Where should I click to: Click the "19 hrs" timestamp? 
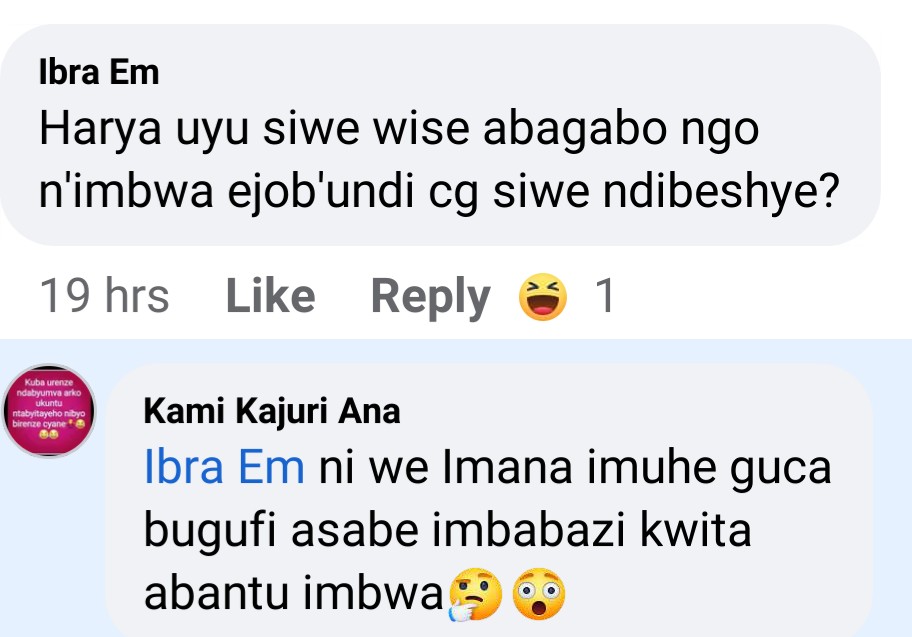coord(104,297)
